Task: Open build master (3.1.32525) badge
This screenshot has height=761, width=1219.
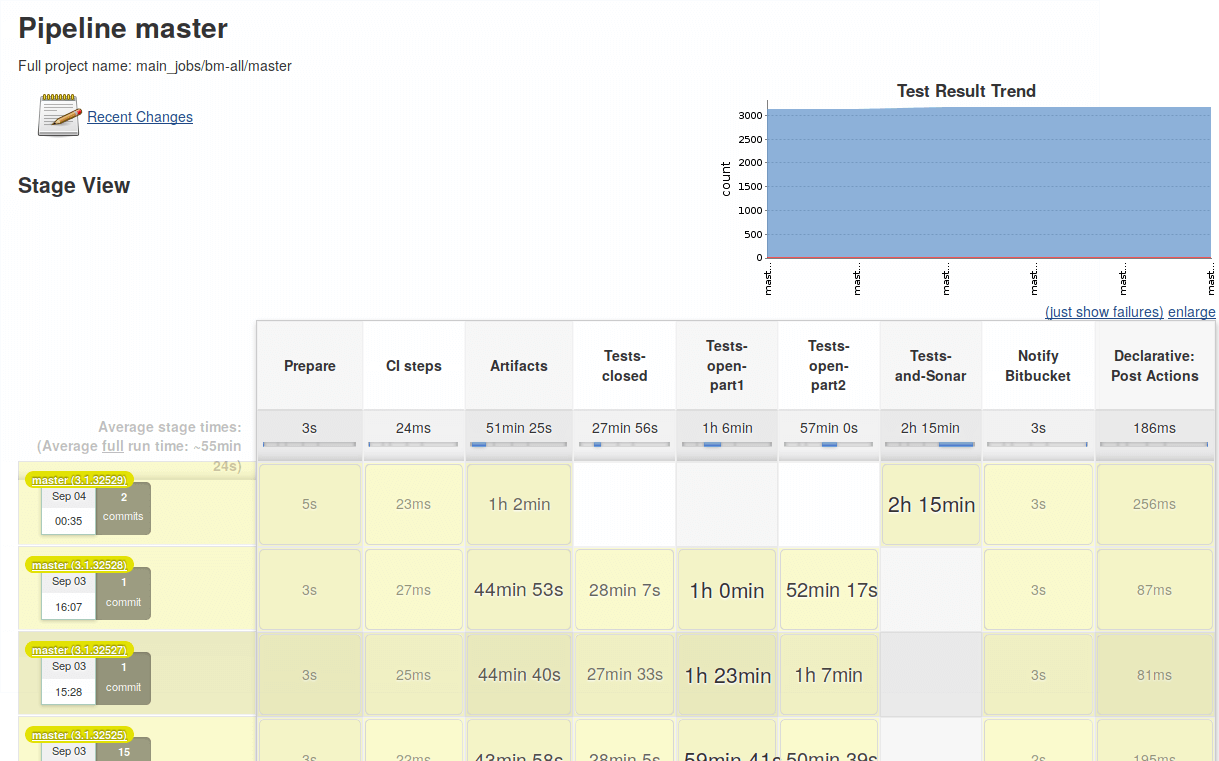Action: [79, 735]
